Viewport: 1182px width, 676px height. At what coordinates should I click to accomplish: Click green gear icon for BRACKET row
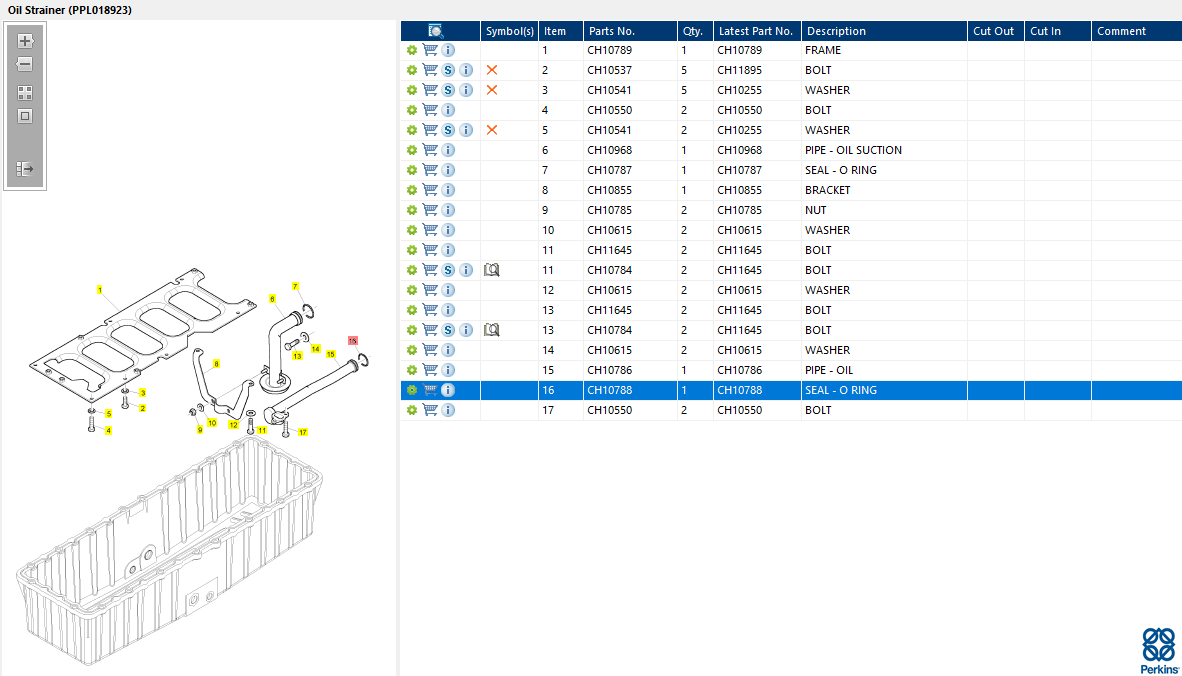411,190
